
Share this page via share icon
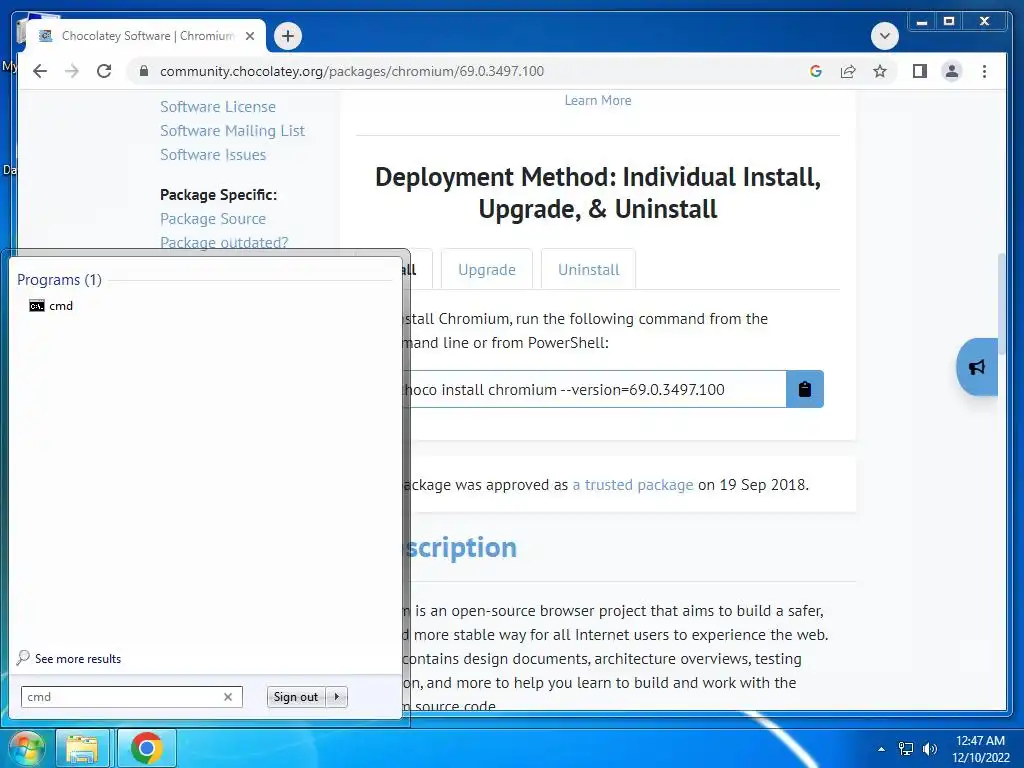pyautogui.click(x=848, y=71)
